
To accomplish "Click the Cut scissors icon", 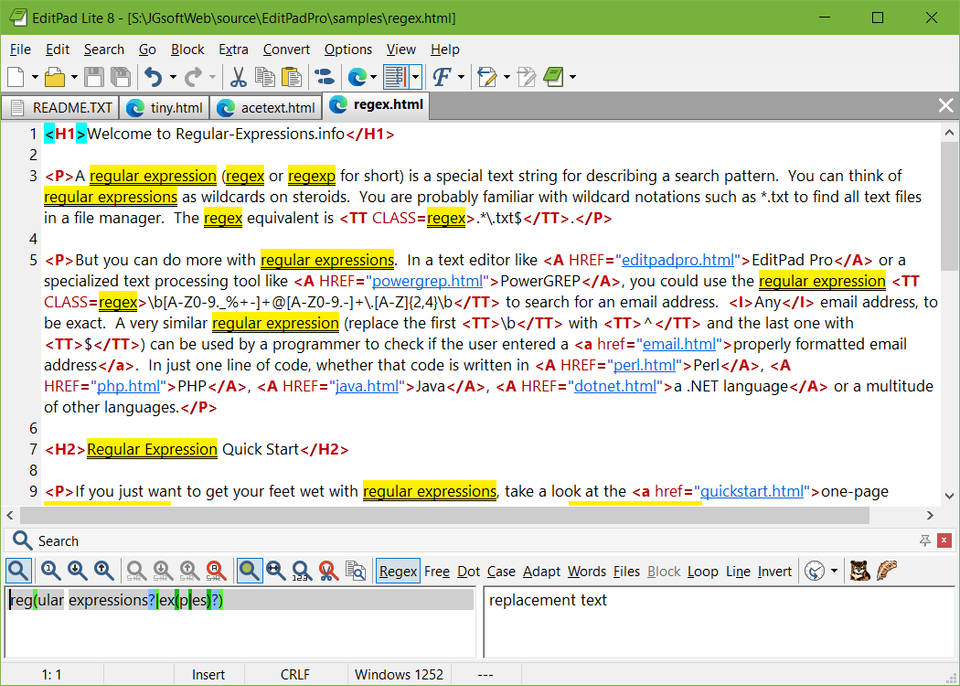I will pos(238,77).
